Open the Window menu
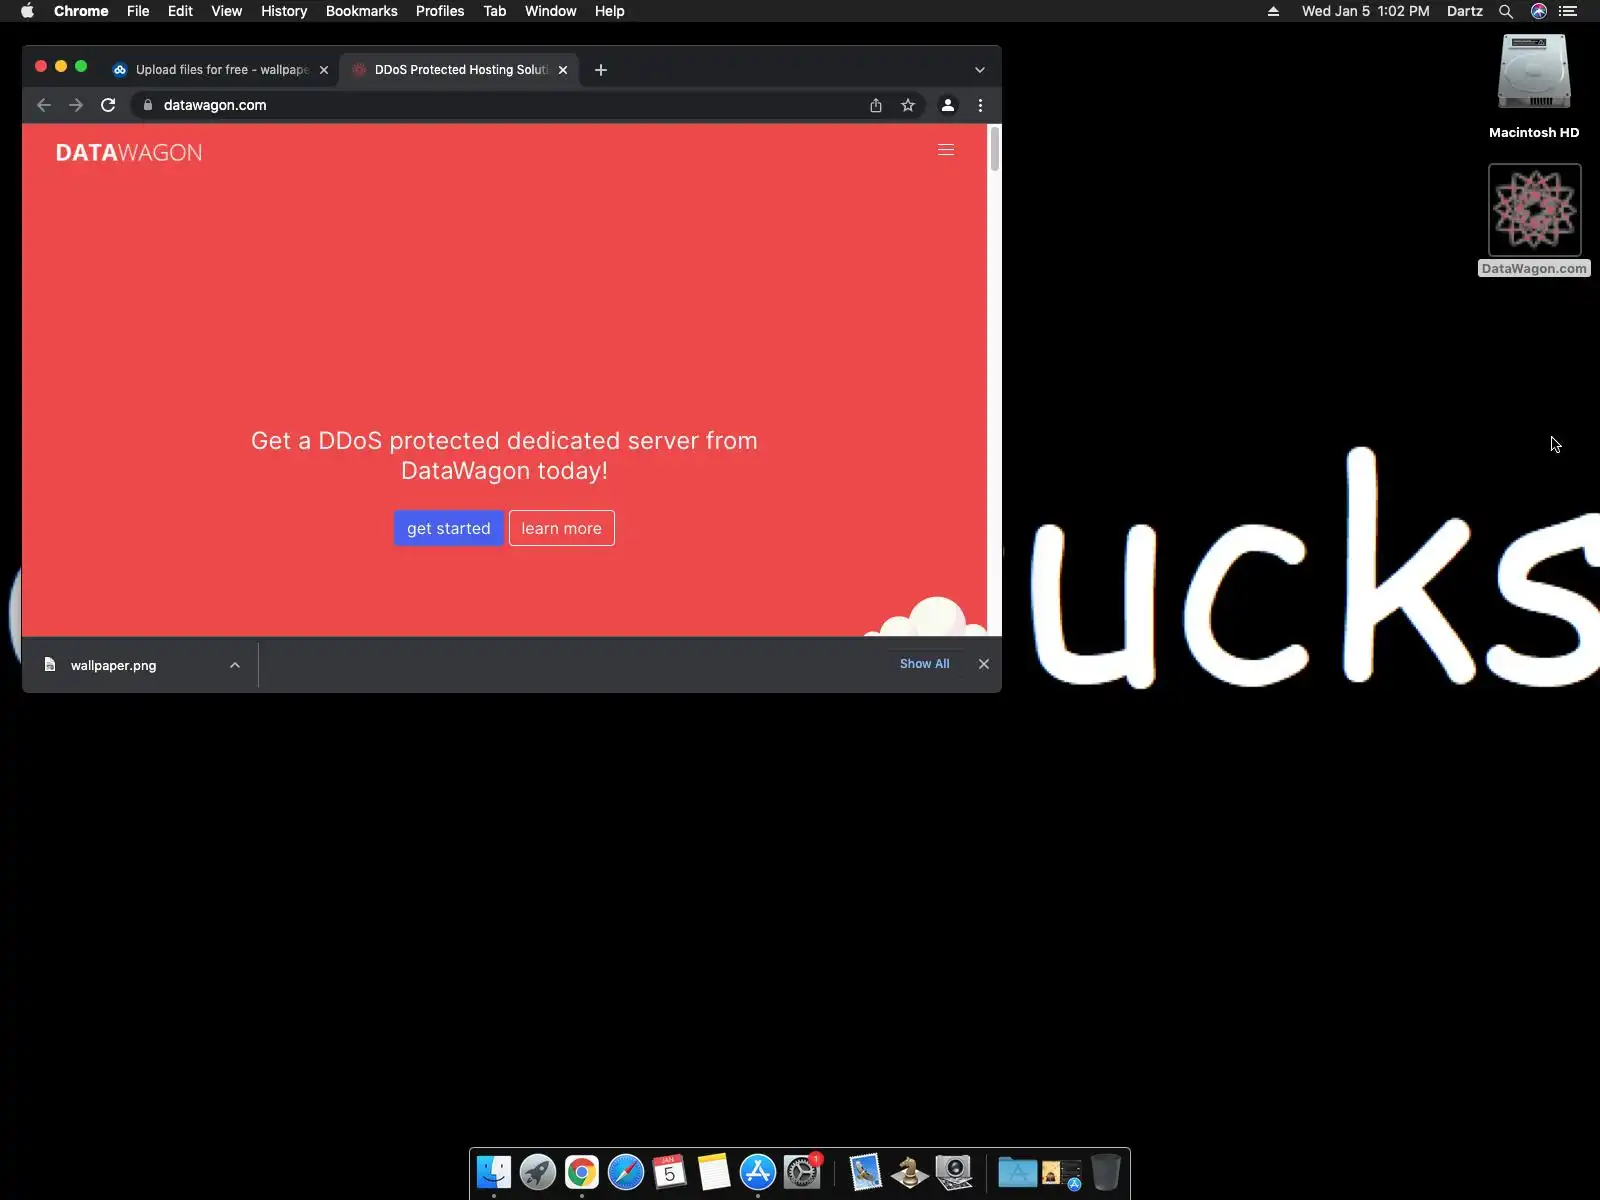The width and height of the screenshot is (1600, 1200). [551, 11]
